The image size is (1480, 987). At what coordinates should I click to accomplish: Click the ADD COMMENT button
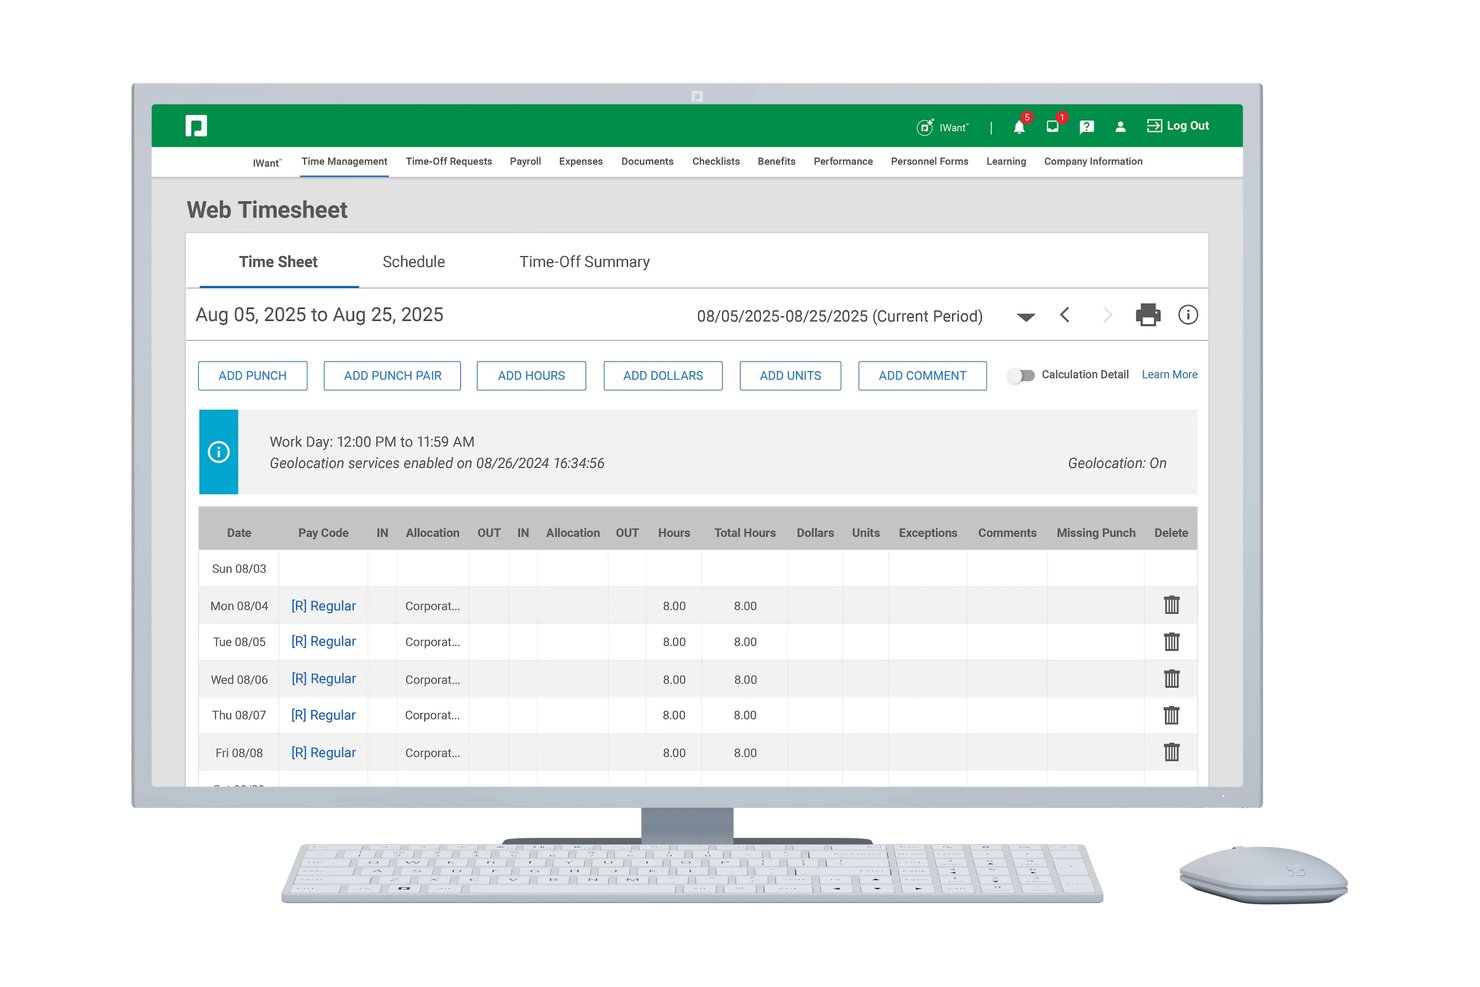coord(922,376)
